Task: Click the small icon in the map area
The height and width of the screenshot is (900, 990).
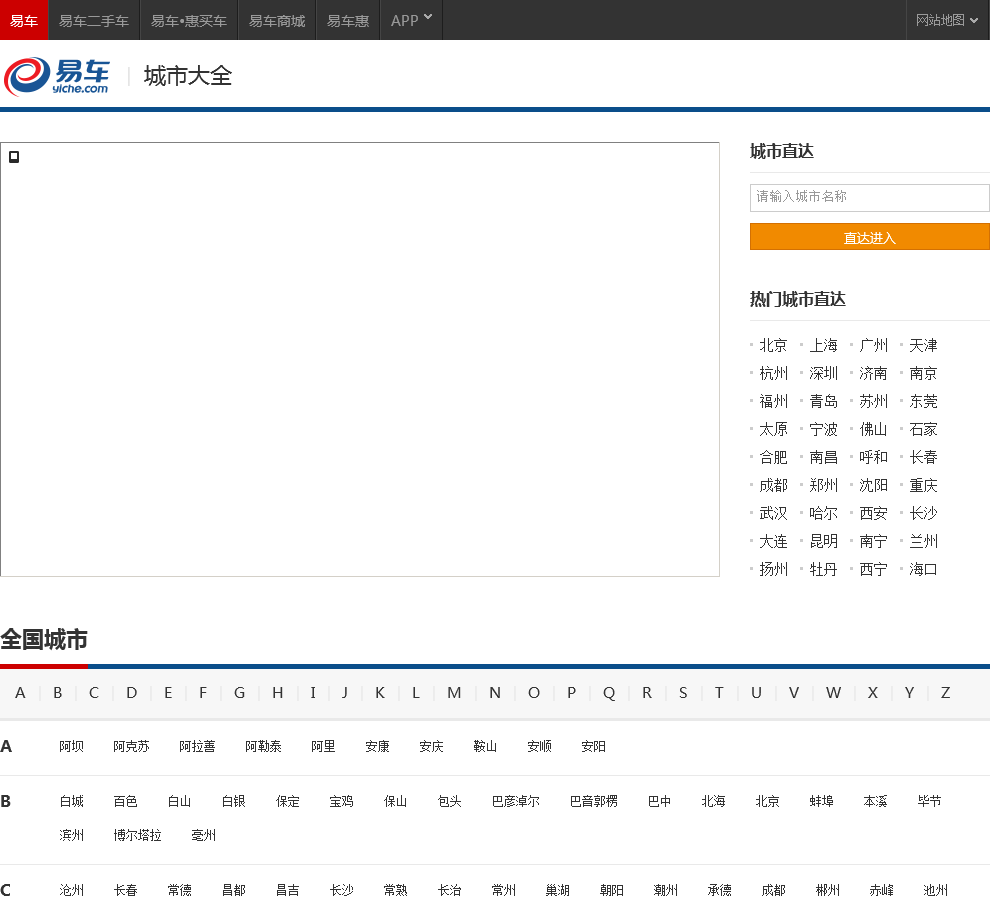Action: point(14,157)
